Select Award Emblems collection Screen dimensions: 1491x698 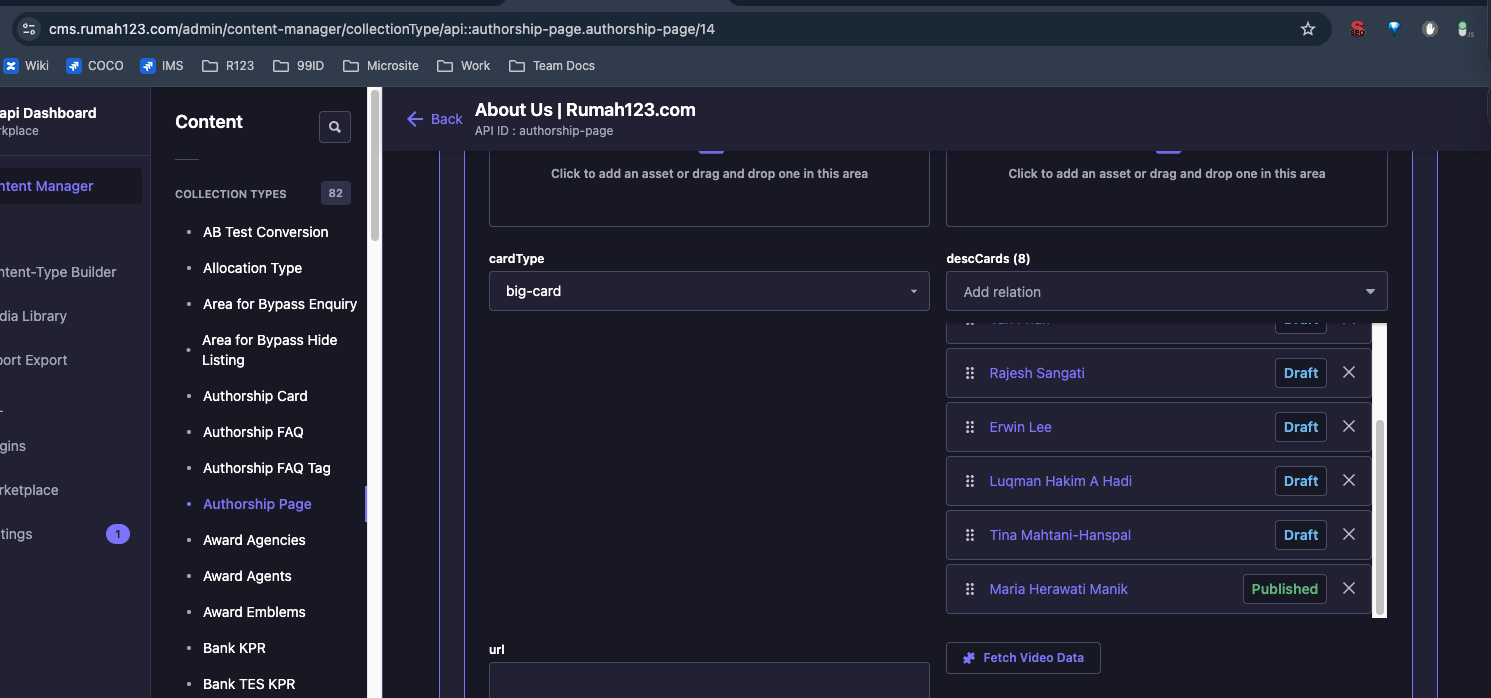click(254, 612)
